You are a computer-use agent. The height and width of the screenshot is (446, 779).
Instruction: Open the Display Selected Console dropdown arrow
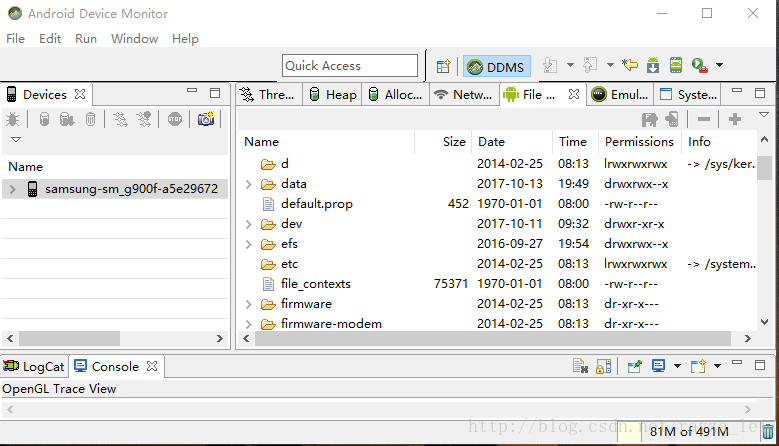pyautogui.click(x=677, y=367)
